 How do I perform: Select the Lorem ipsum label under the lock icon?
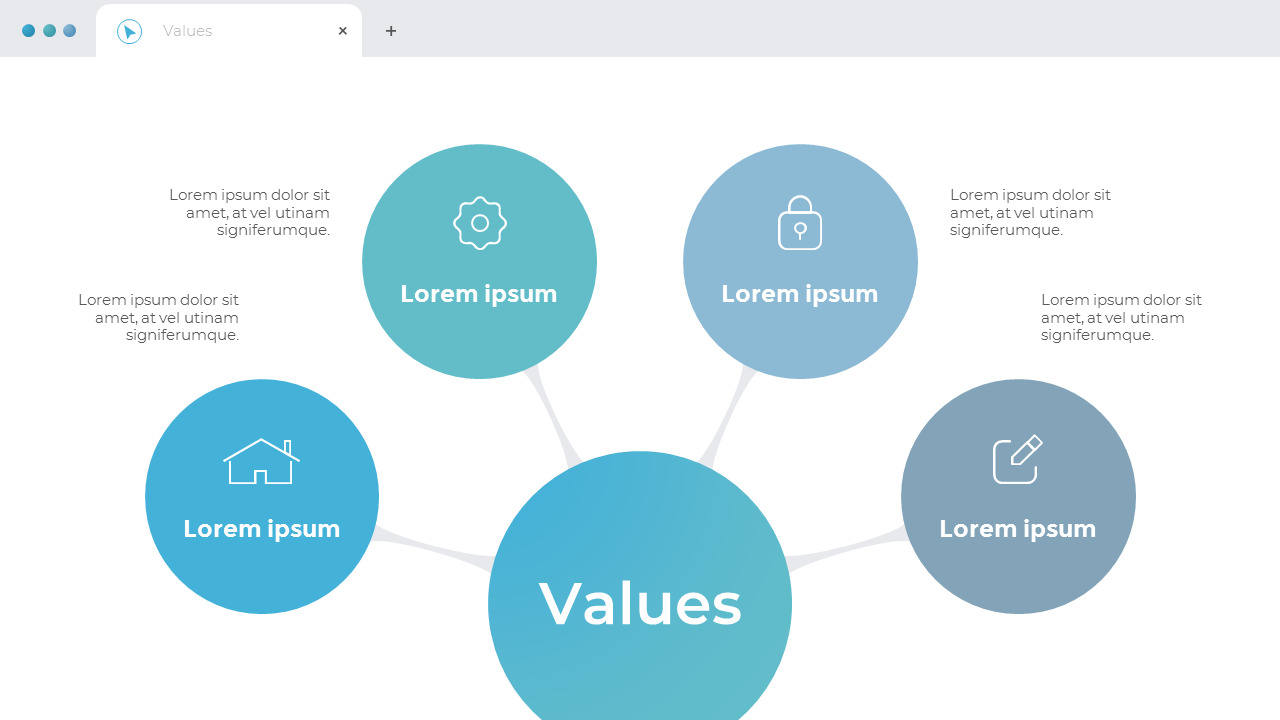click(800, 294)
